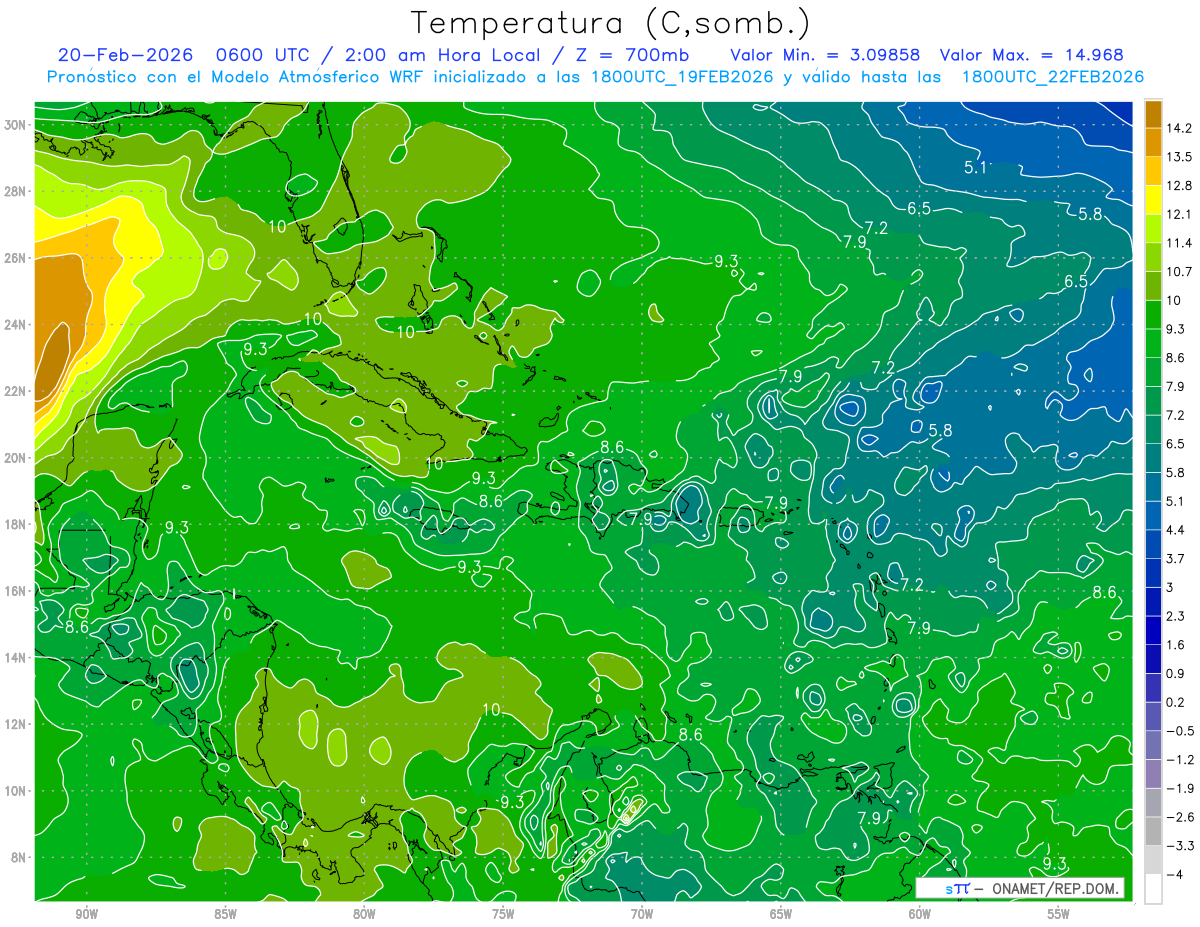Click the color bar label "0.2"
The height and width of the screenshot is (927, 1200).
point(1176,702)
